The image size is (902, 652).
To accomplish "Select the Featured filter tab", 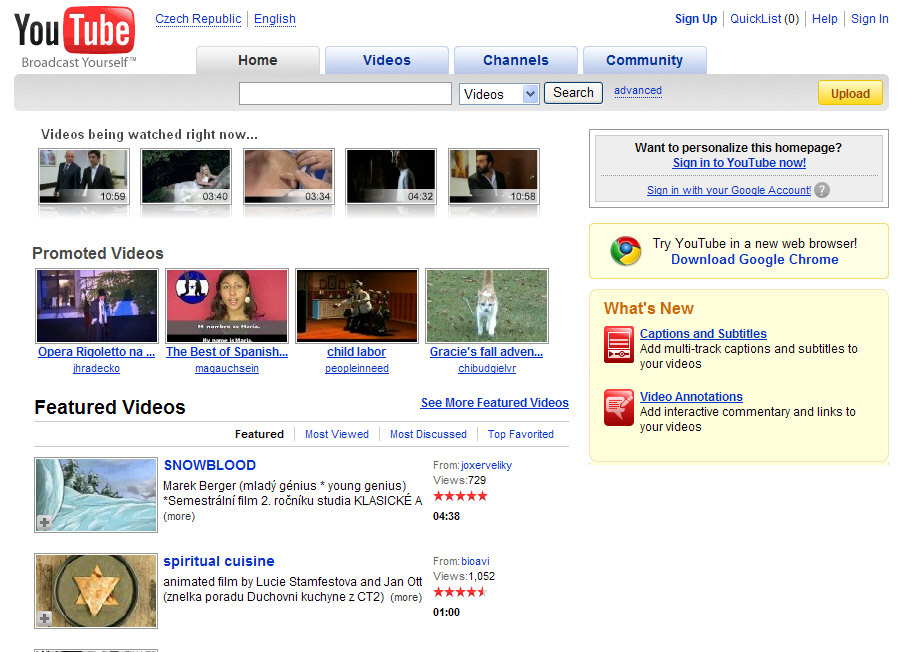I will [259, 434].
